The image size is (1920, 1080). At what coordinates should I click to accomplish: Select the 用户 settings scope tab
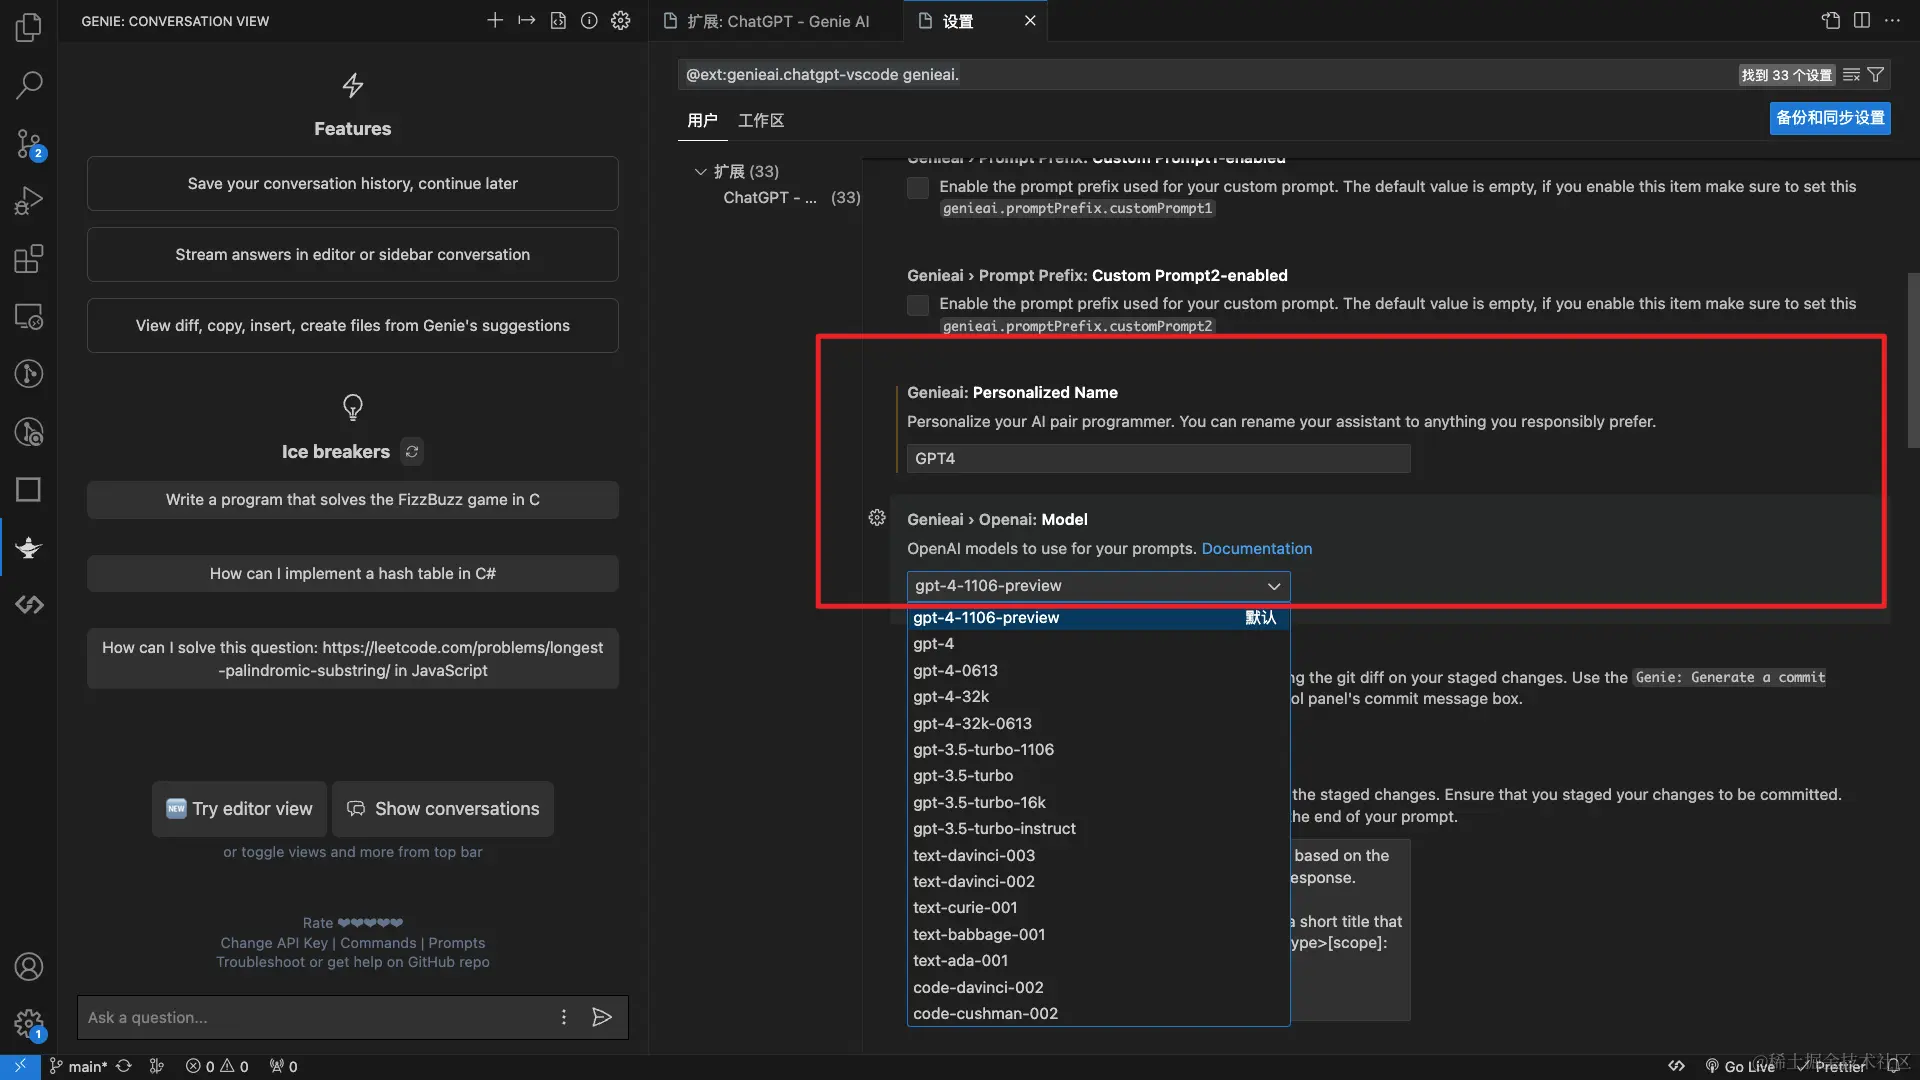pos(702,121)
